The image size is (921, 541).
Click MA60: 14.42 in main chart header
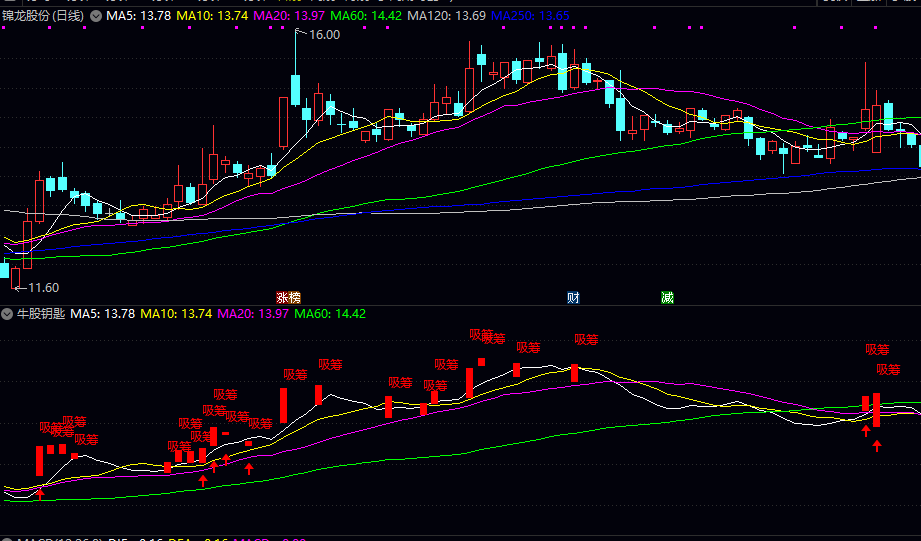366,16
